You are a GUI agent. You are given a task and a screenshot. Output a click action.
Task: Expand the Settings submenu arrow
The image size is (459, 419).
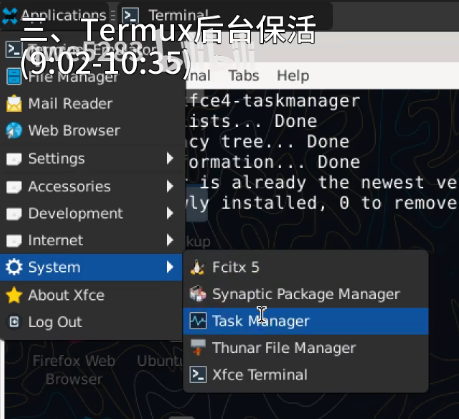tap(170, 158)
